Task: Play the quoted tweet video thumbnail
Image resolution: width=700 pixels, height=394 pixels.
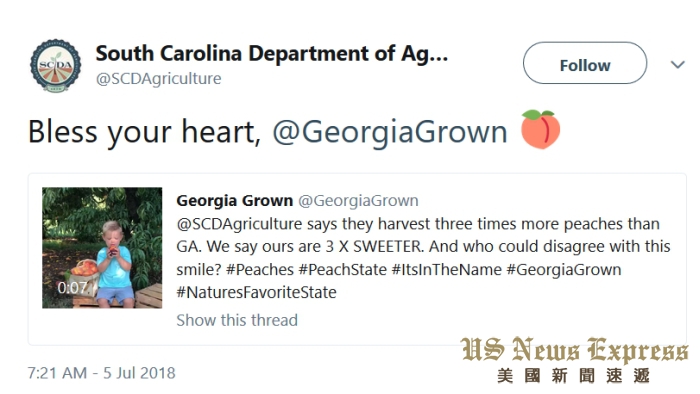Action: [x=102, y=248]
